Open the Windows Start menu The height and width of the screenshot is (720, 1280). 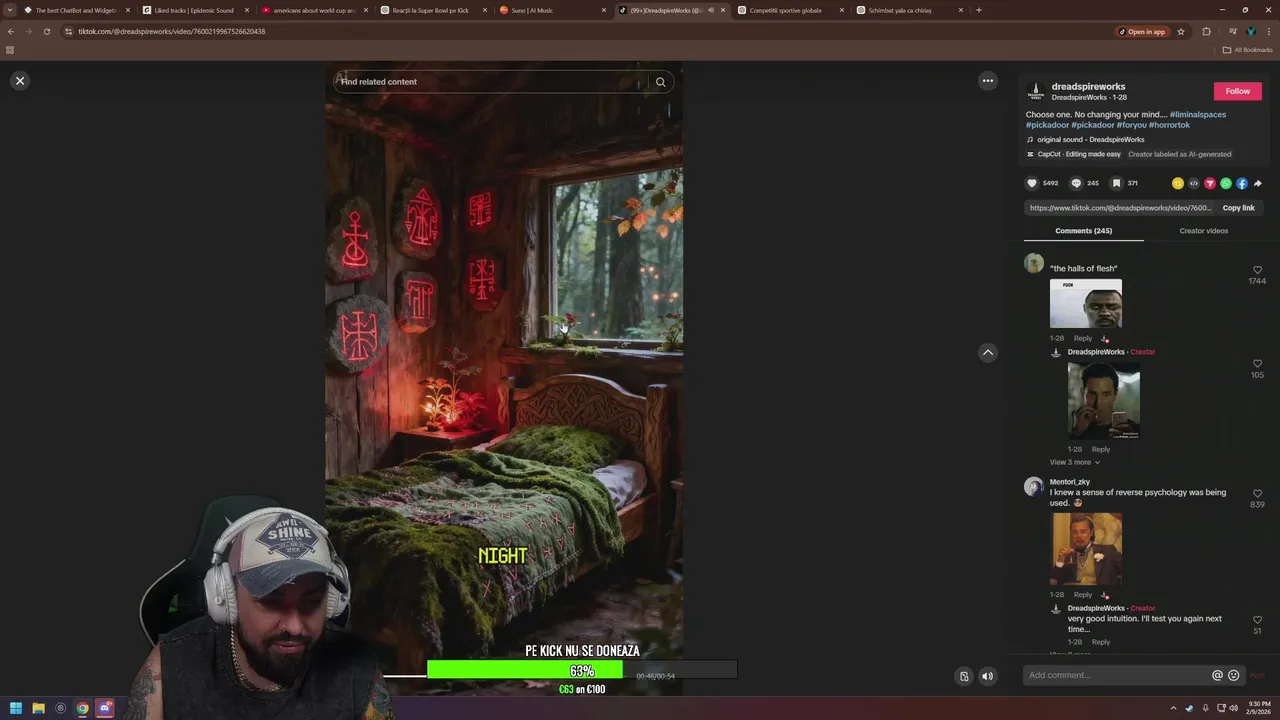pyautogui.click(x=16, y=708)
